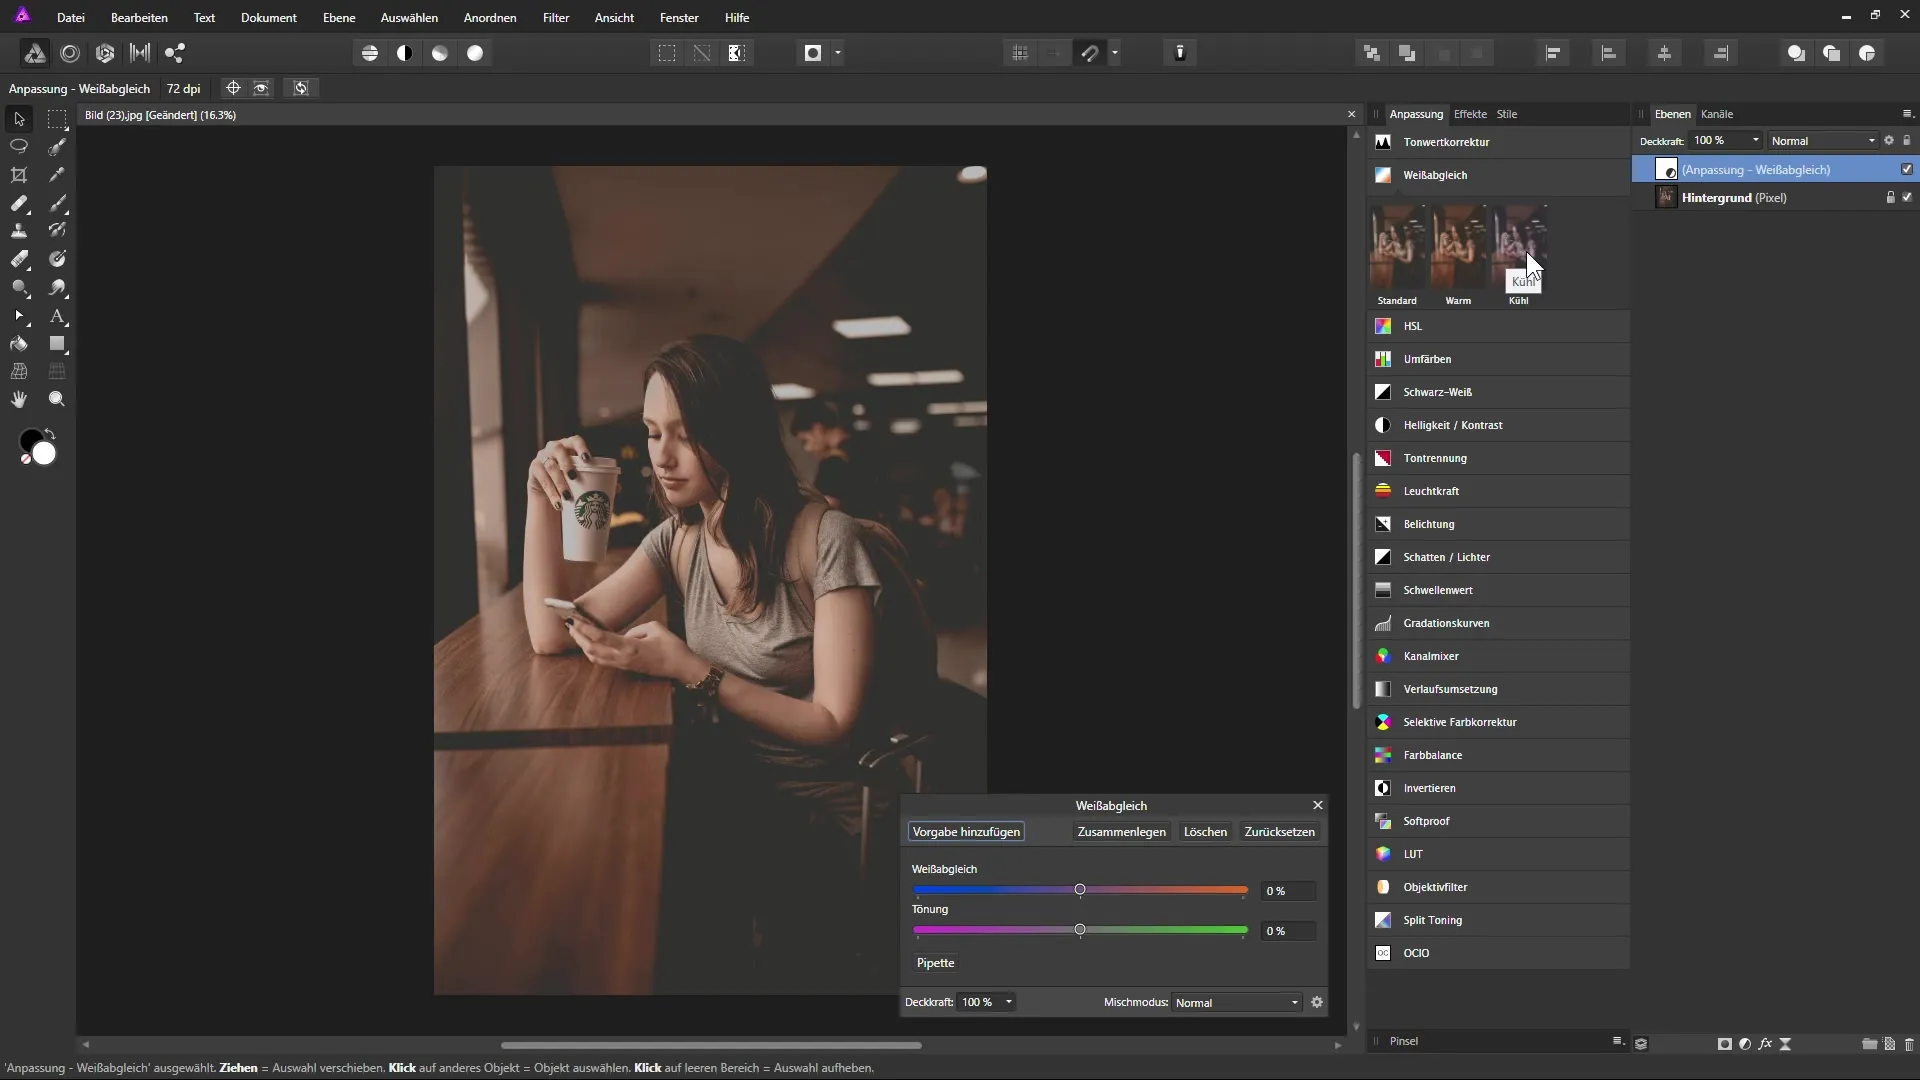Switch to the Kanäle tab
The image size is (1920, 1080).
point(1717,114)
